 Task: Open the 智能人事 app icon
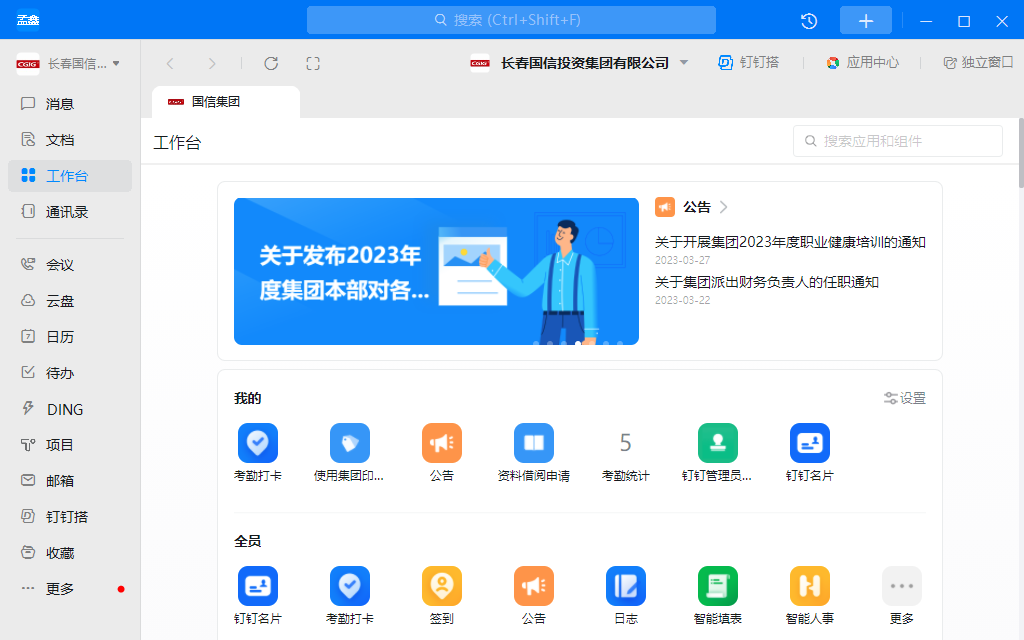coord(809,586)
